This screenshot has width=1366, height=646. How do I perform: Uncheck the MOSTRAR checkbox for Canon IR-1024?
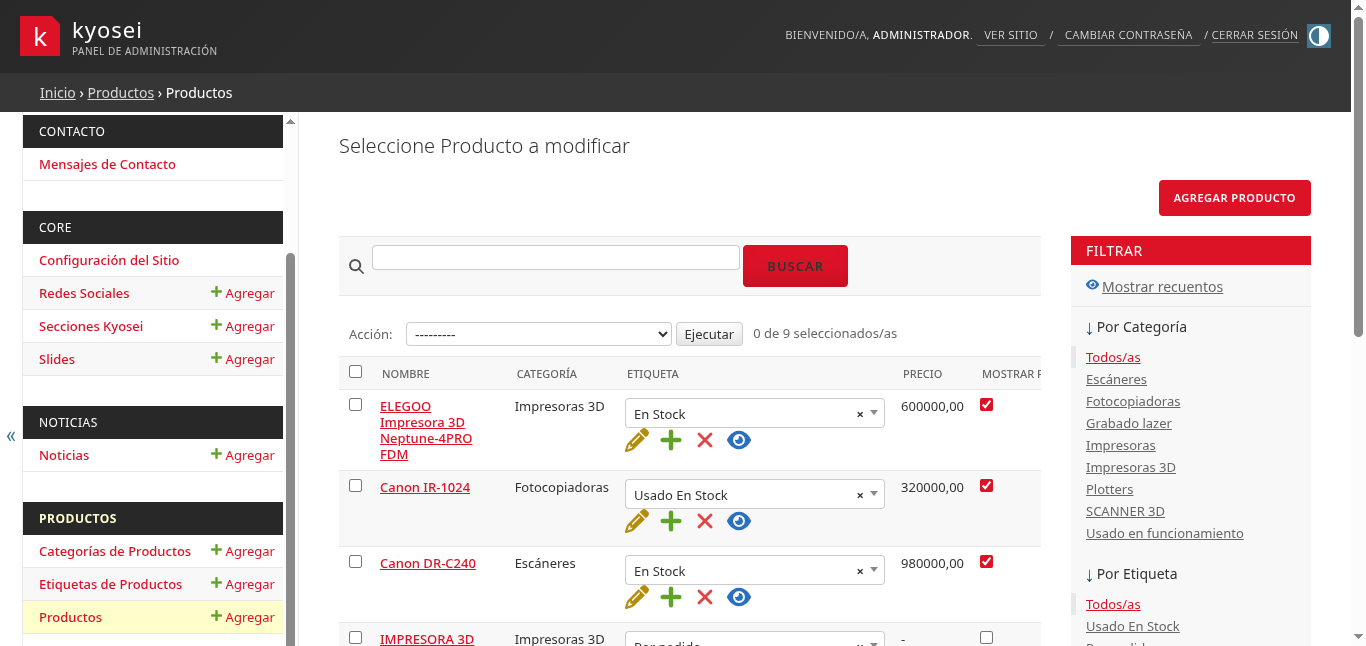pyautogui.click(x=986, y=486)
